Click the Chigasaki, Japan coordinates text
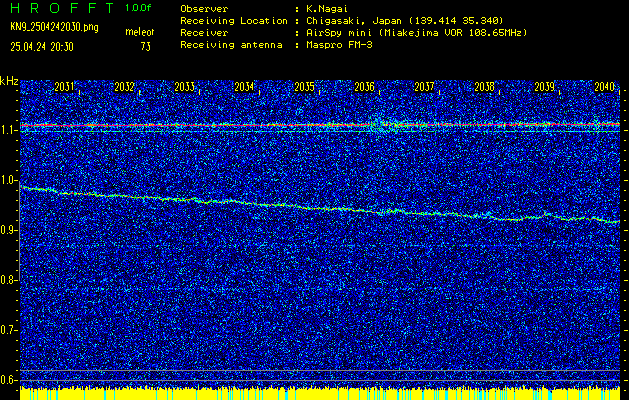 click(x=404, y=21)
